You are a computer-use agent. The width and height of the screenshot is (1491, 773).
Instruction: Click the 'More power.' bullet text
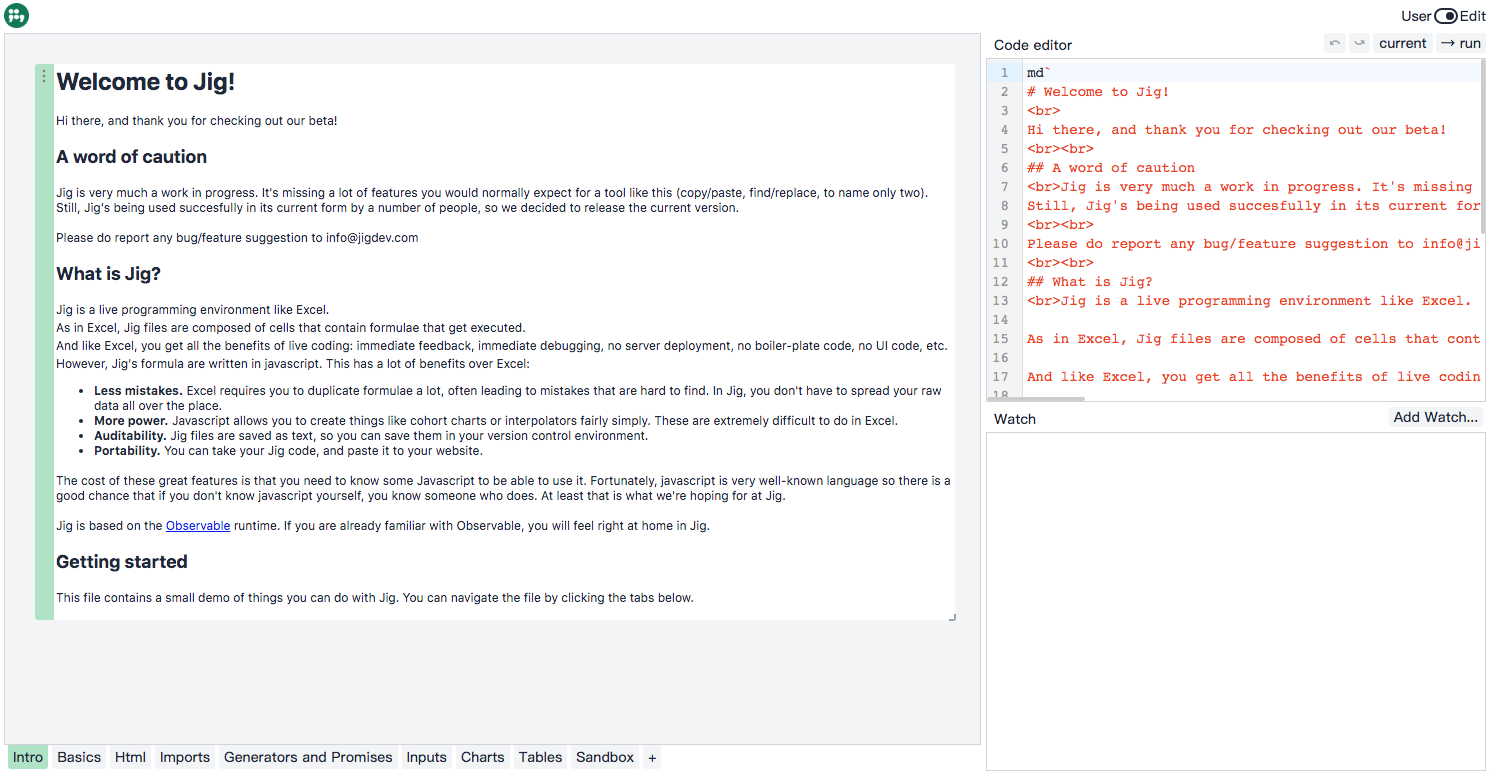[131, 421]
